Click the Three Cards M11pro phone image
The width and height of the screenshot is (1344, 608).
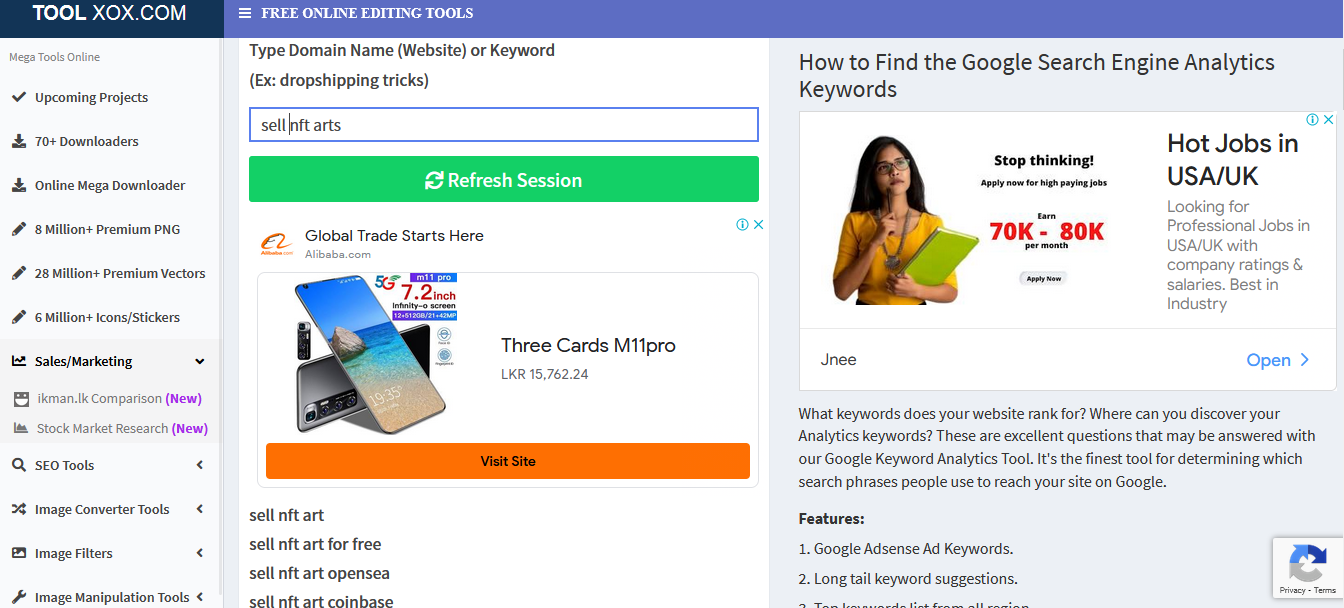[x=374, y=354]
